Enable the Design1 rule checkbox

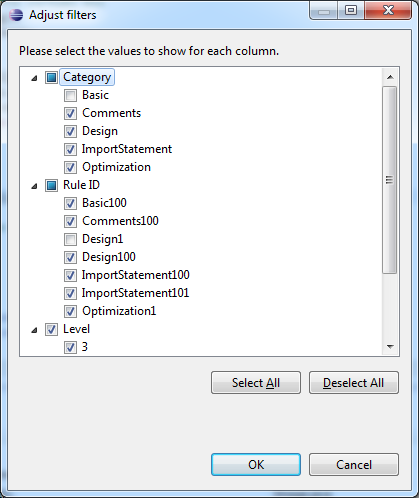tap(70, 239)
